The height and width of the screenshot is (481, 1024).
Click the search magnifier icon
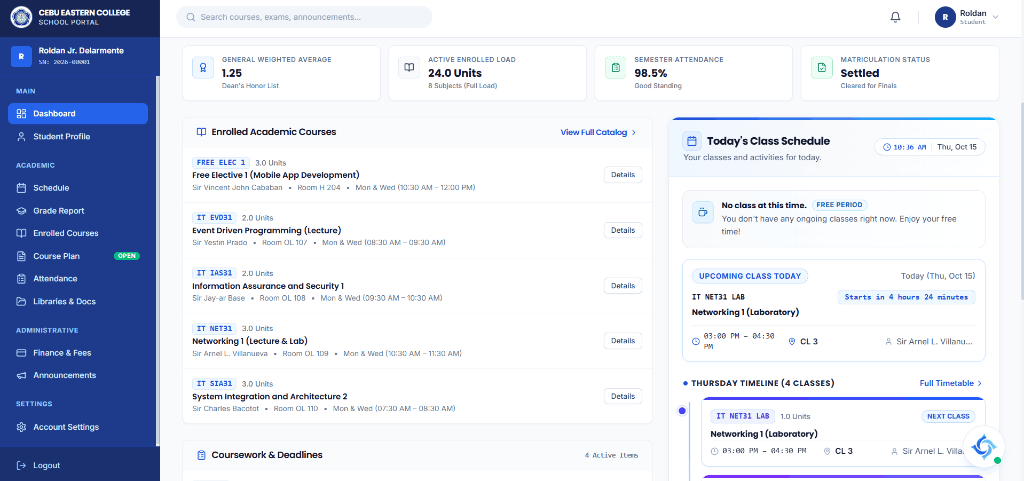(x=191, y=18)
